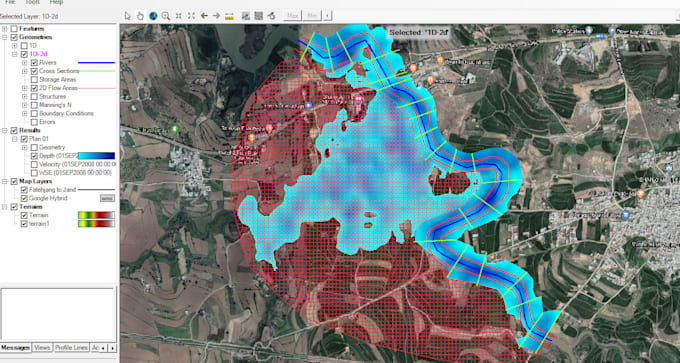Go to next view with gray arrow
Viewport: 680px width, 363px height.
216,16
